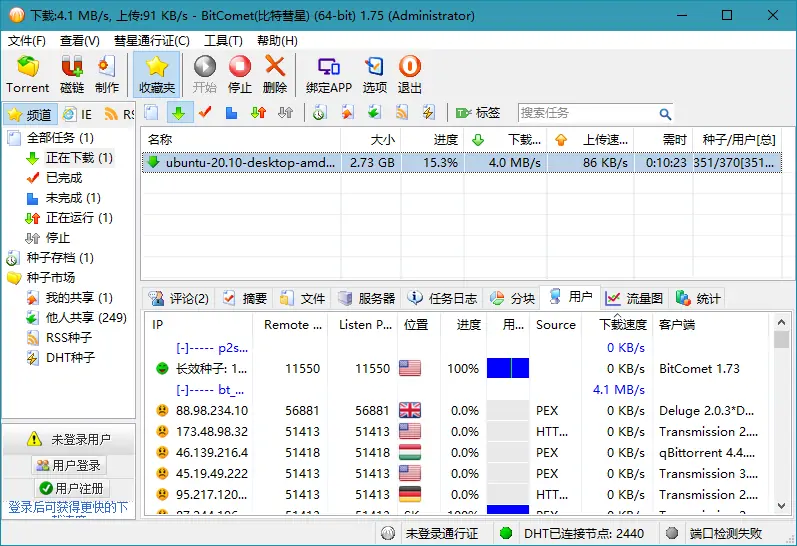Click the 开始 start button
Viewport: 797px width, 546px height.
(x=204, y=74)
